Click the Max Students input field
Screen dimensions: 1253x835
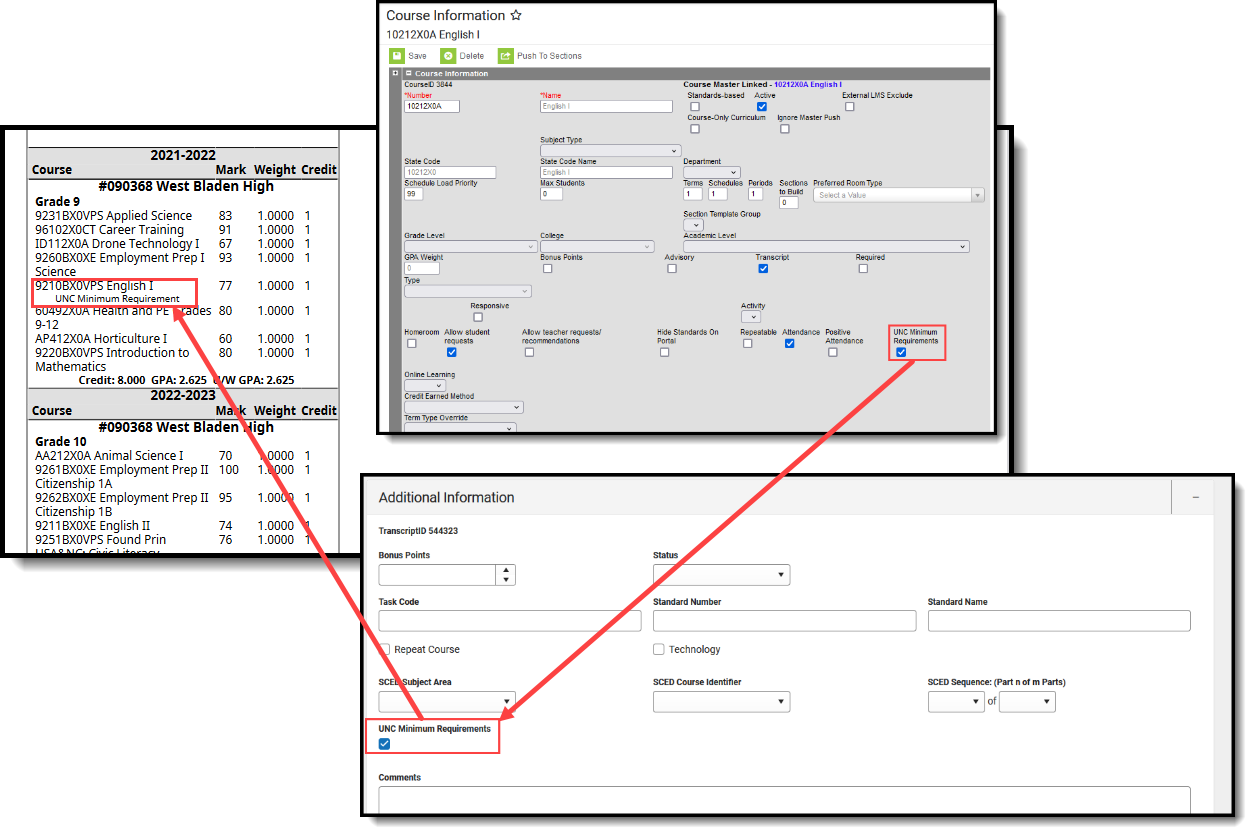pyautogui.click(x=551, y=194)
